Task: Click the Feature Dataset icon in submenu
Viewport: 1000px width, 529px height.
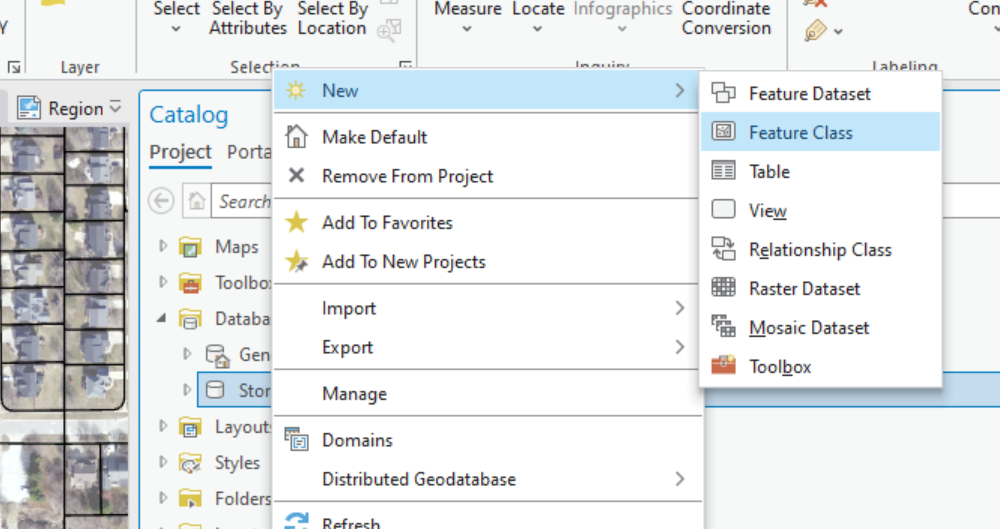Action: [x=723, y=94]
